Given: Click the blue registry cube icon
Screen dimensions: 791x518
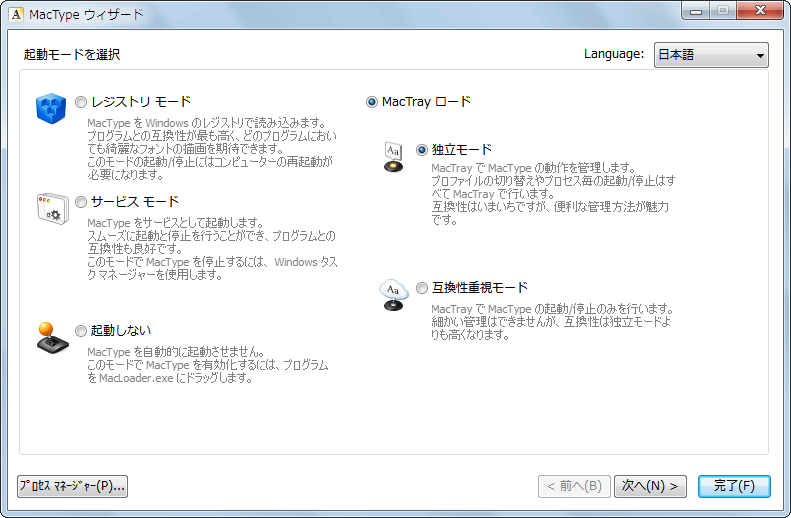Looking at the screenshot, I should point(51,108).
